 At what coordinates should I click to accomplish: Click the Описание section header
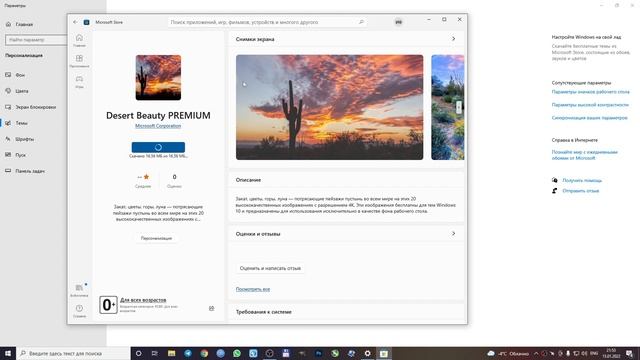click(x=248, y=180)
